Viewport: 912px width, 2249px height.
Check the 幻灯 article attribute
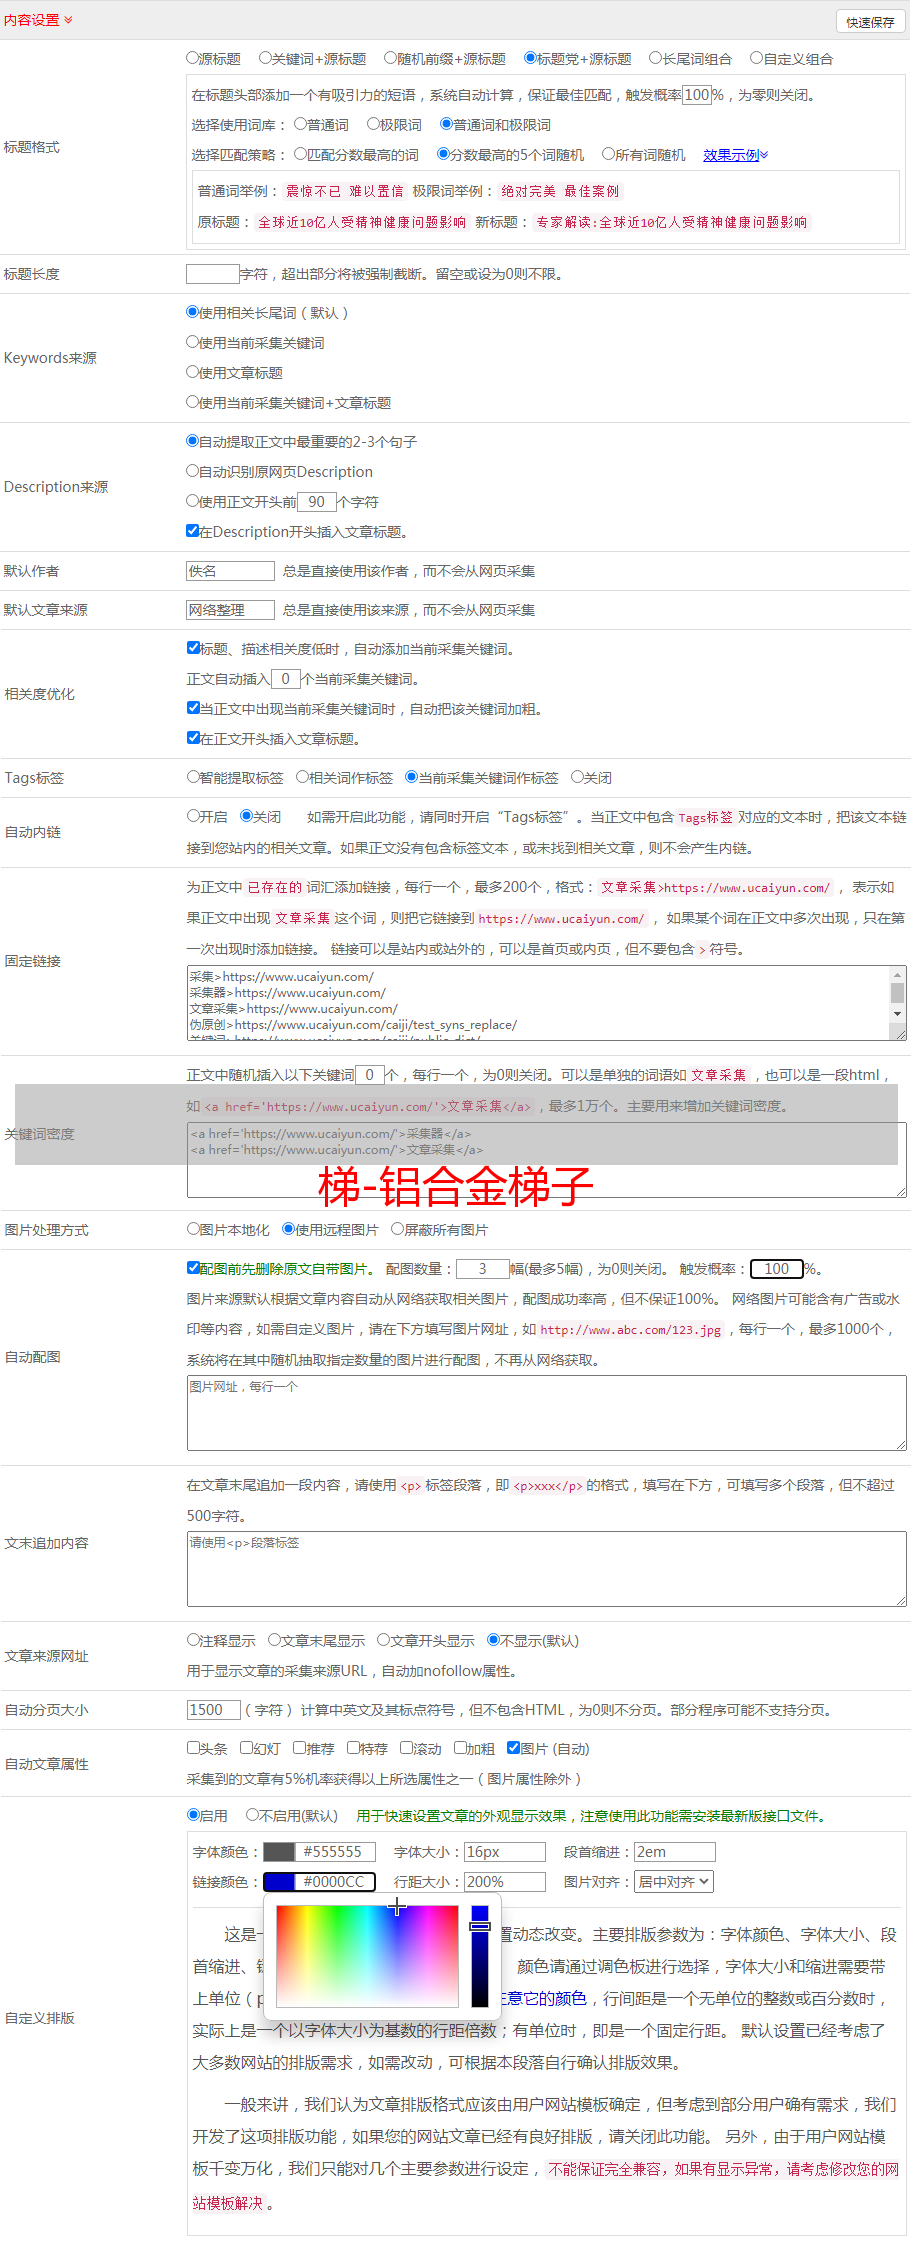coord(246,1748)
